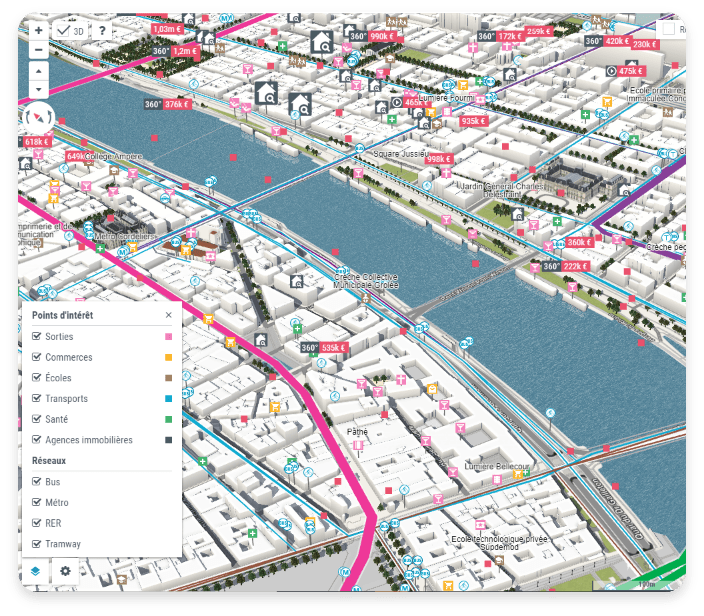Tilt the map up with the up arrow
The width and height of the screenshot is (704, 616).
coord(38,71)
